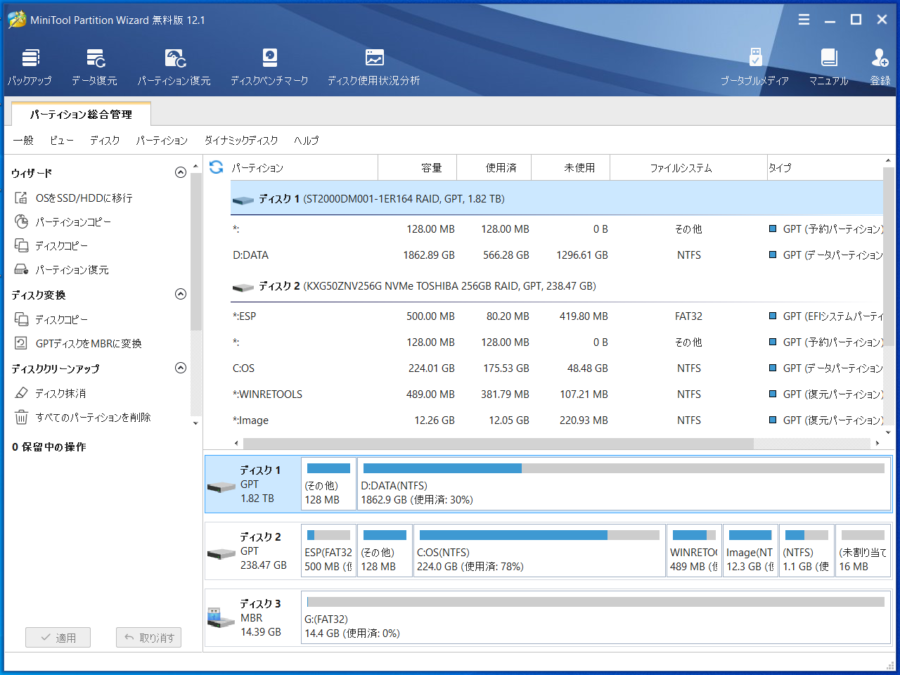Collapse the ディスク変換 section

181,294
